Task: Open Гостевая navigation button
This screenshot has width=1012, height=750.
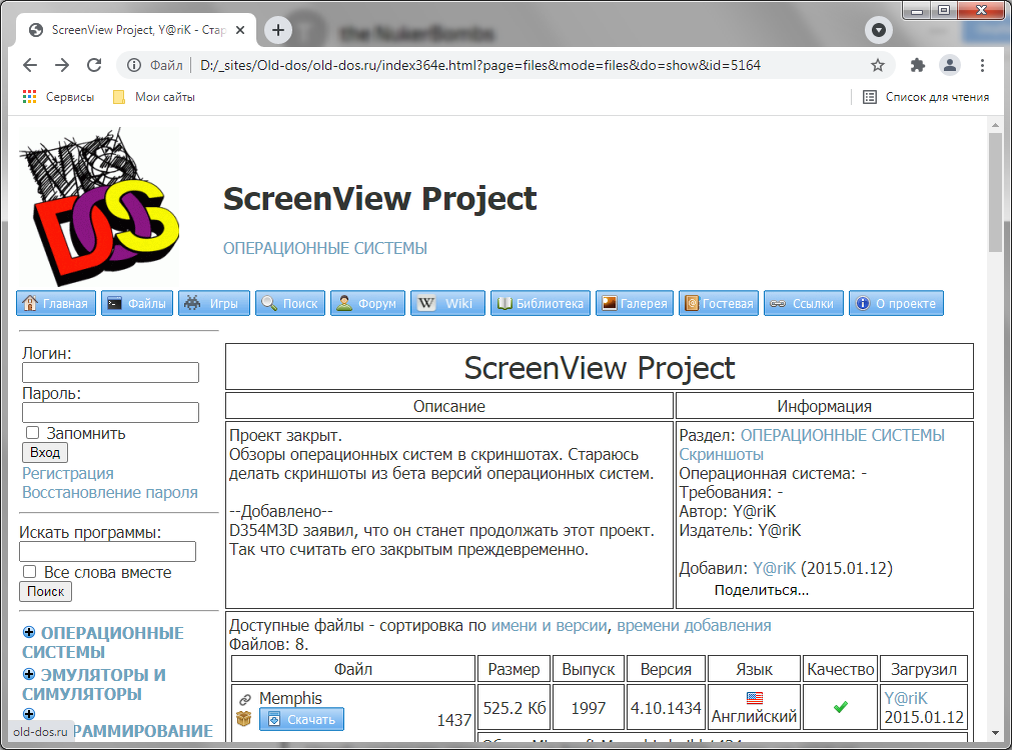Action: 719,303
